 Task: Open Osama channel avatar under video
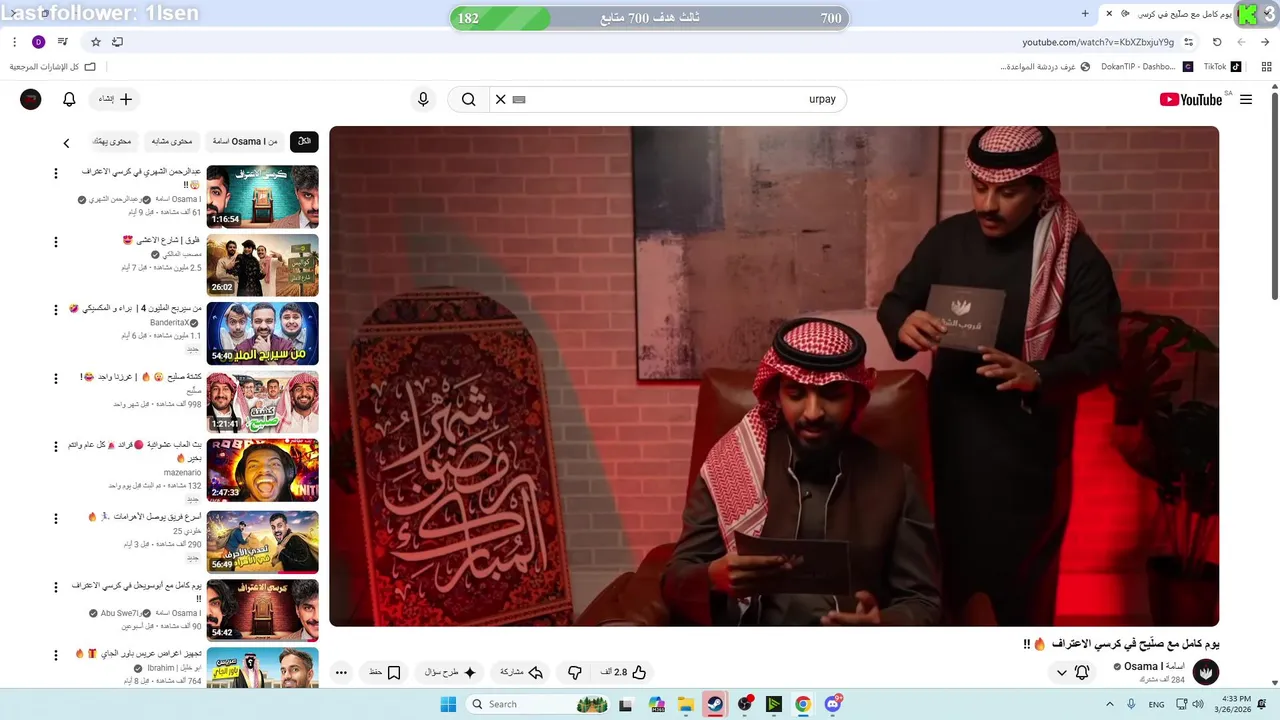[1205, 672]
